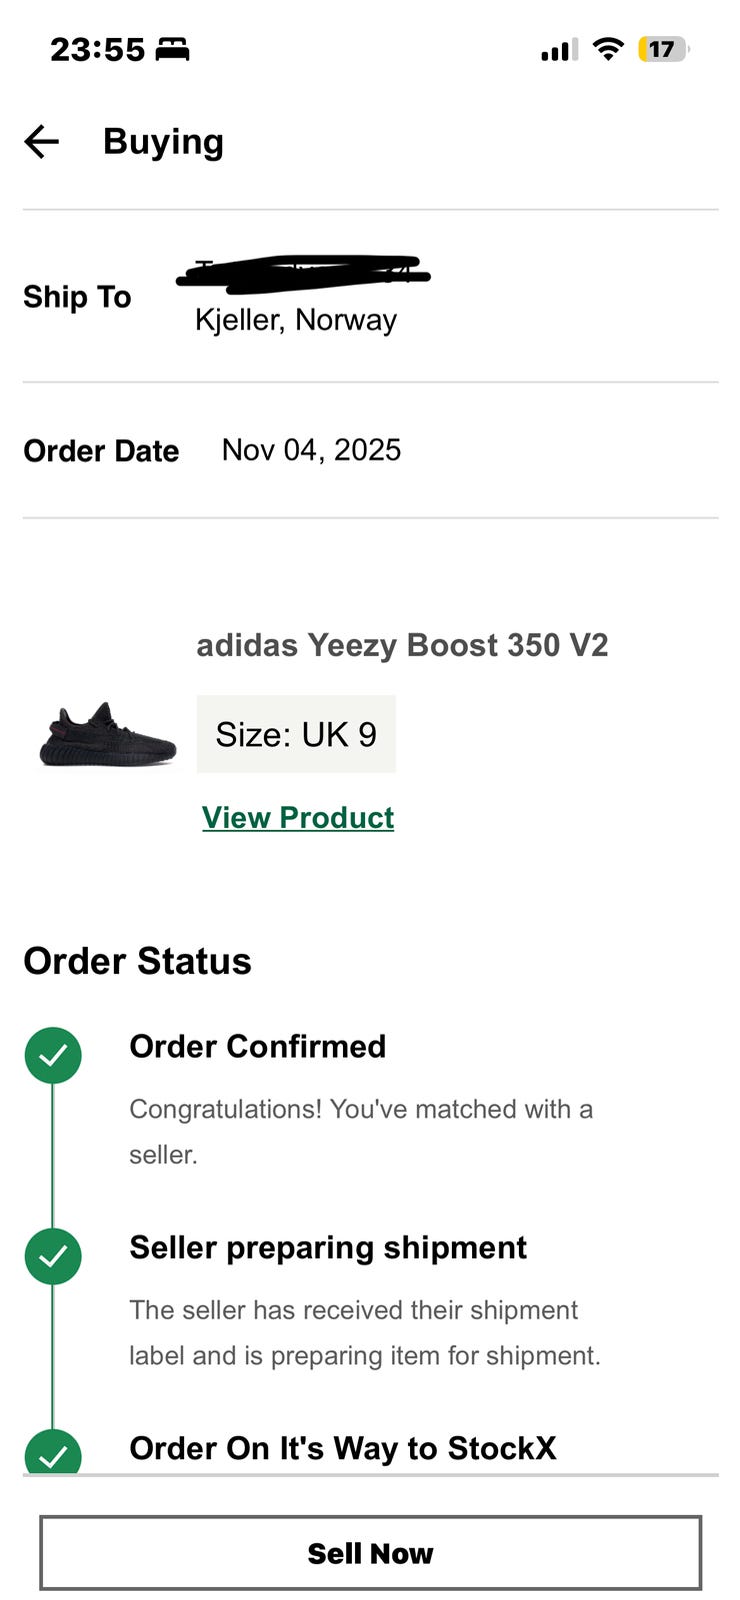Tap the Seller preparing shipment checkmark
This screenshot has width=740, height=1600.
tap(53, 1256)
